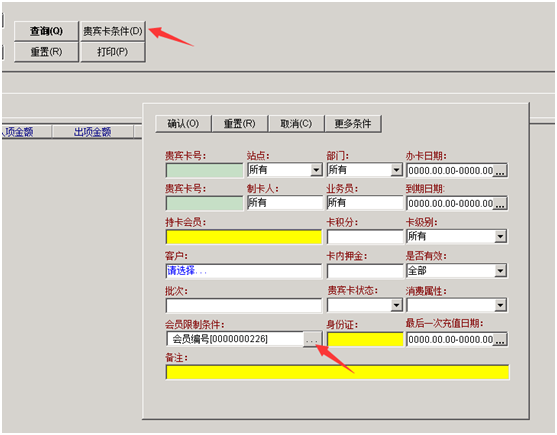Click the 打印(P) button
Screen dimensions: 557x435
pyautogui.click(x=113, y=52)
